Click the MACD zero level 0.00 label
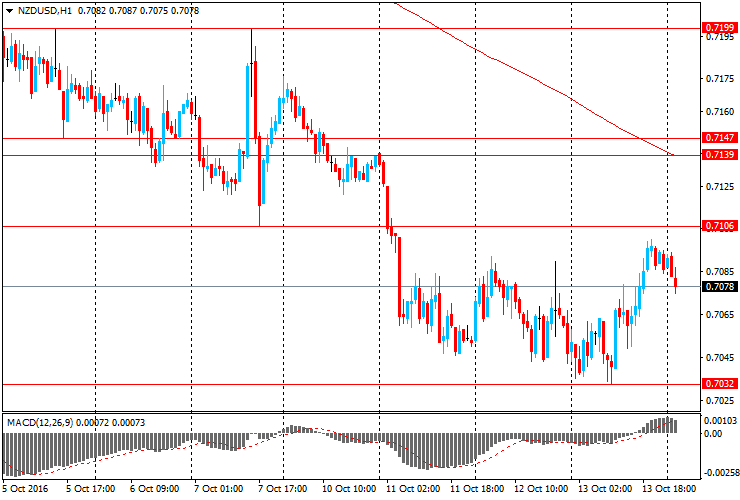Screen dimensions: 740x500 pos(713,433)
